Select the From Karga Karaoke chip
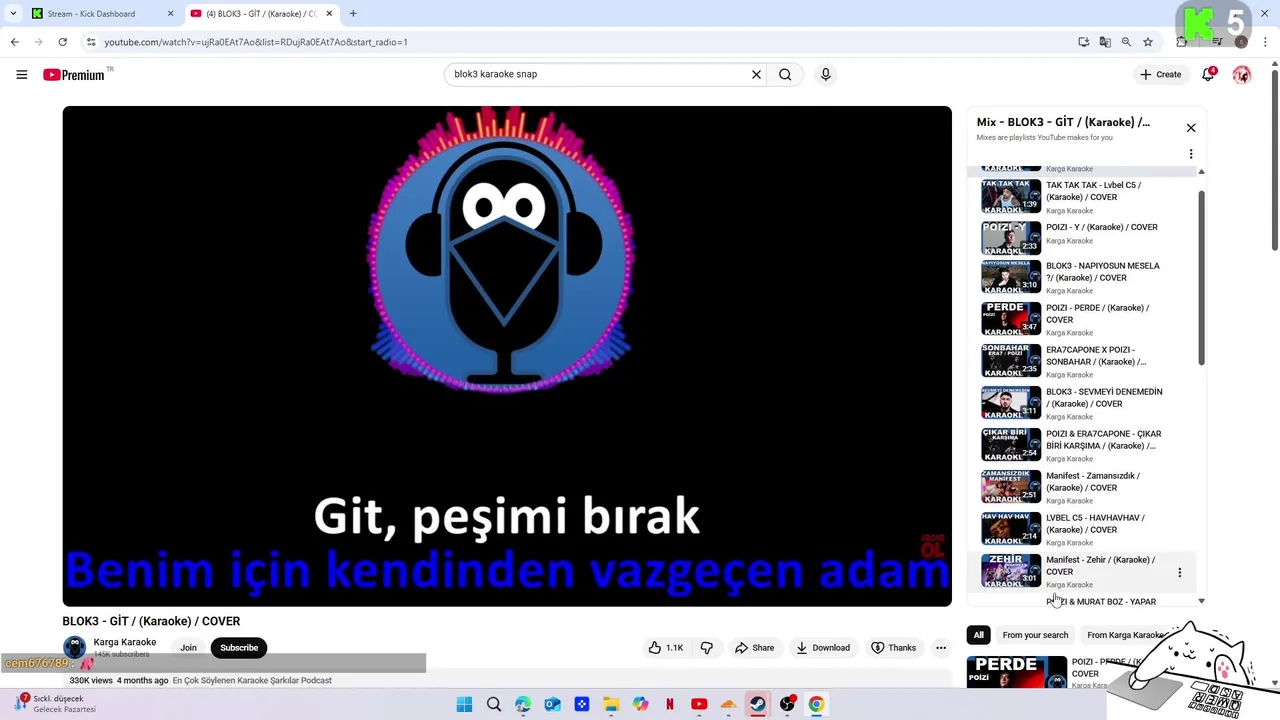Viewport: 1280px width, 720px height. 1125,635
